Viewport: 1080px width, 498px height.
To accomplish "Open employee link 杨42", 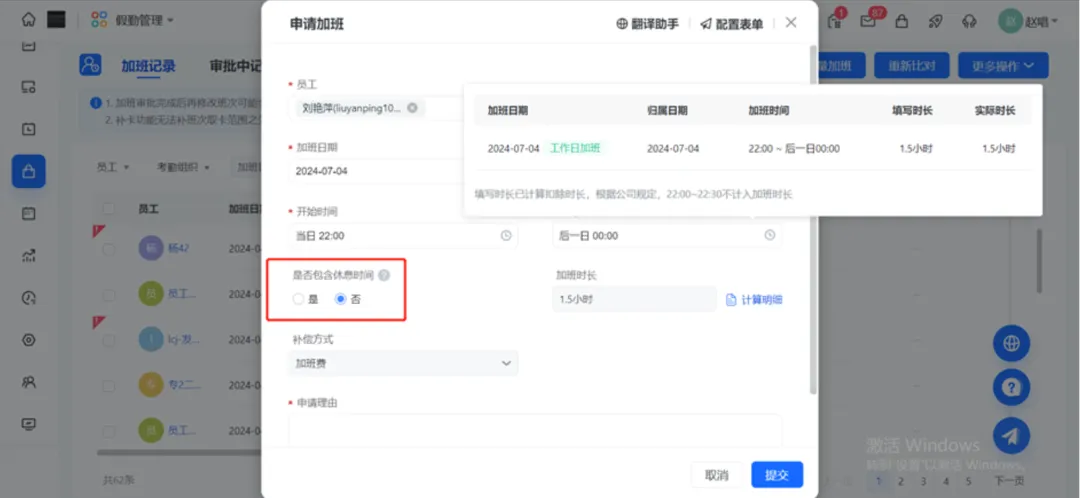I will (178, 249).
